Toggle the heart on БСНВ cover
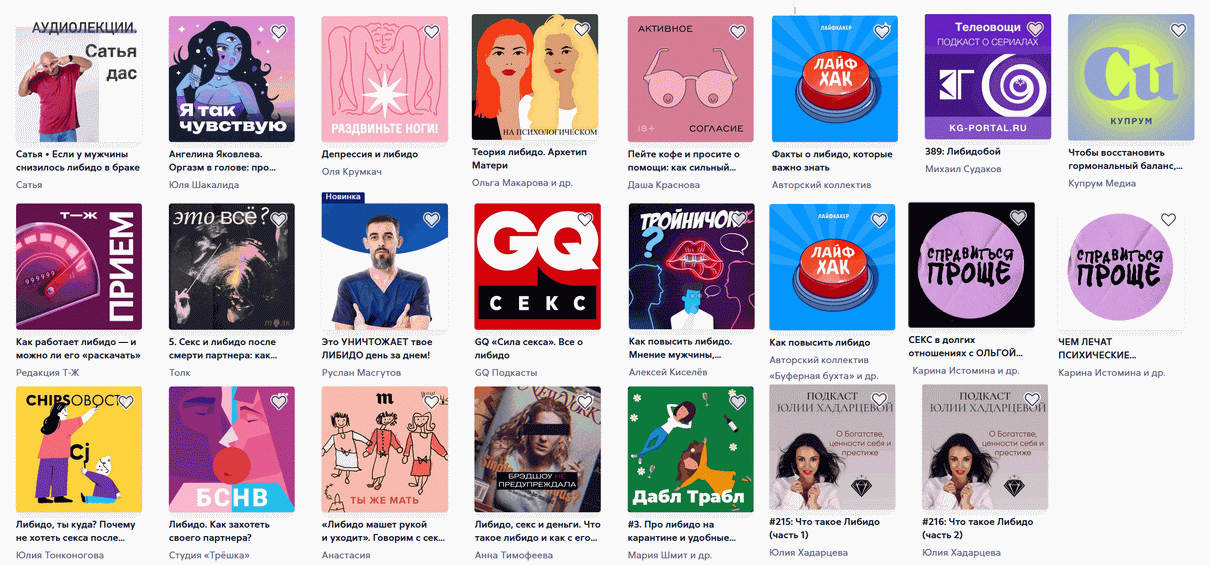The width and height of the screenshot is (1209, 565). 279,402
